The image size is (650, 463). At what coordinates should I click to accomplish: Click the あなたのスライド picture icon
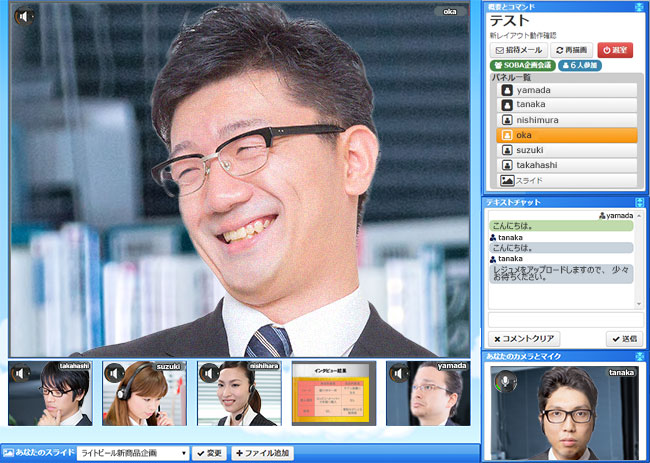[8, 453]
